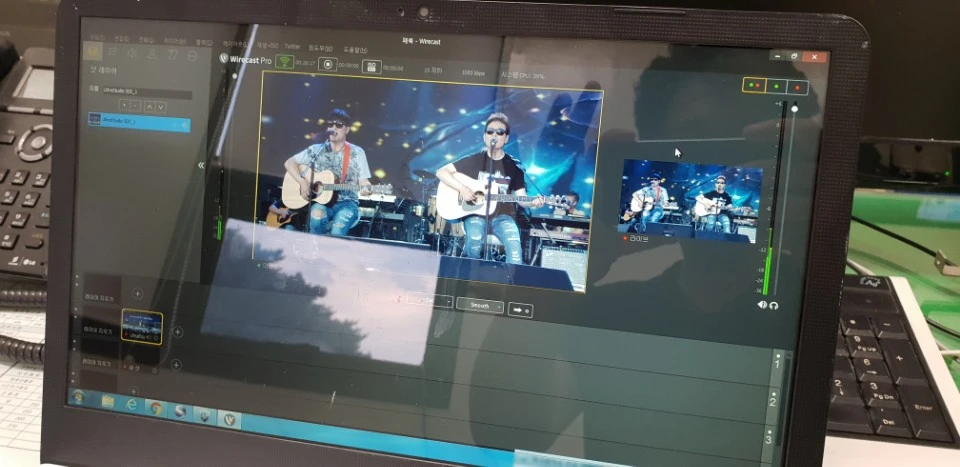Collapse the shot inspector panel with chevron
The image size is (960, 467).
point(201,165)
